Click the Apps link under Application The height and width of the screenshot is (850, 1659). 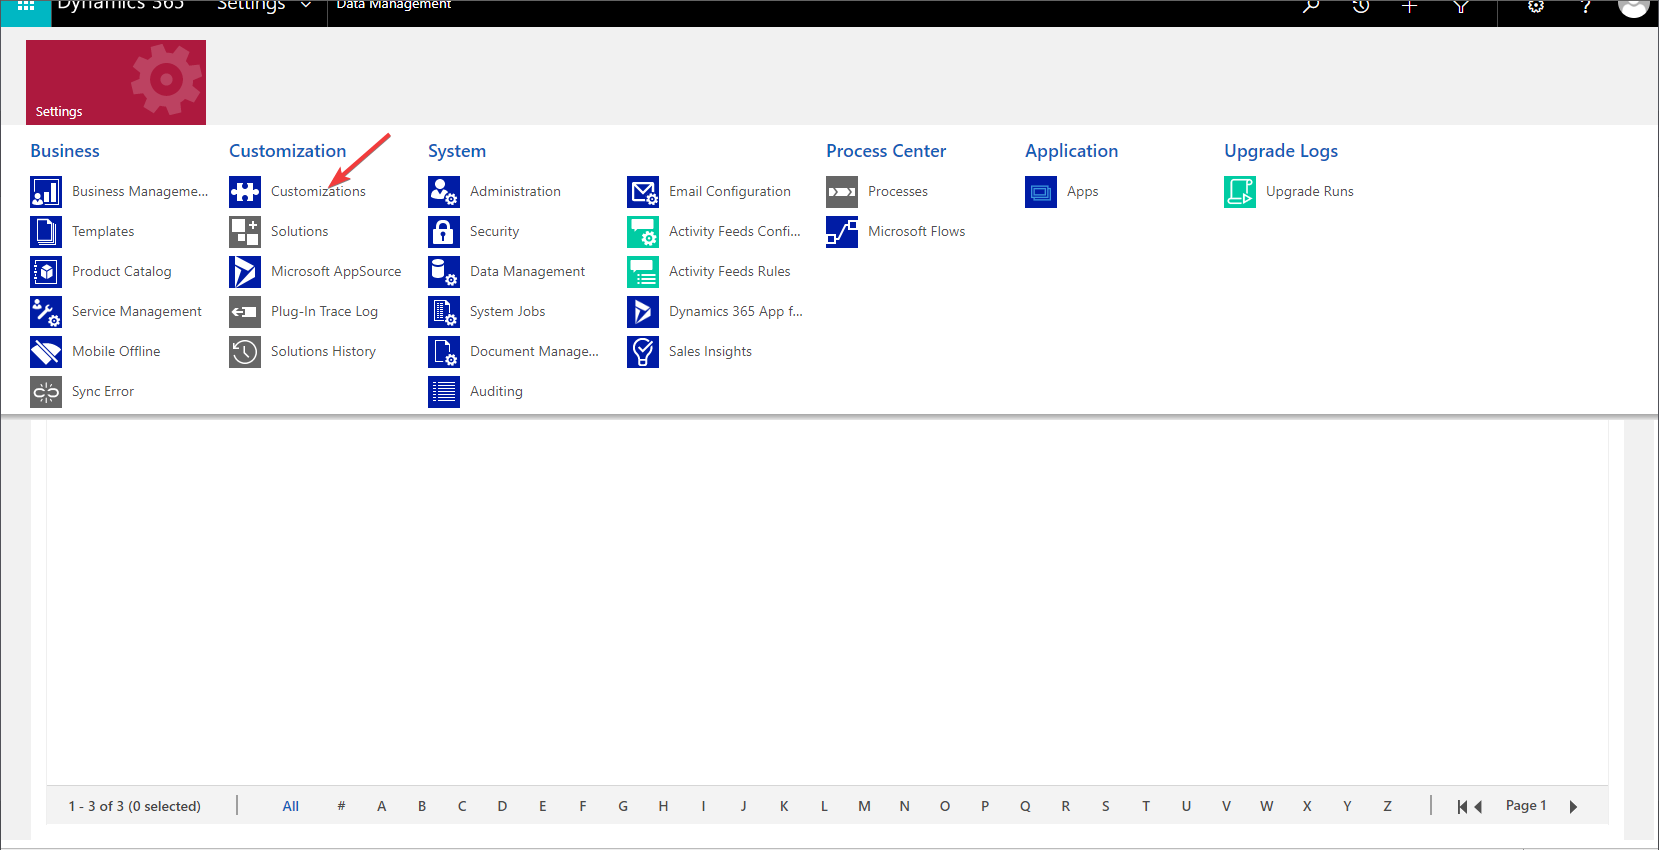[1082, 192]
